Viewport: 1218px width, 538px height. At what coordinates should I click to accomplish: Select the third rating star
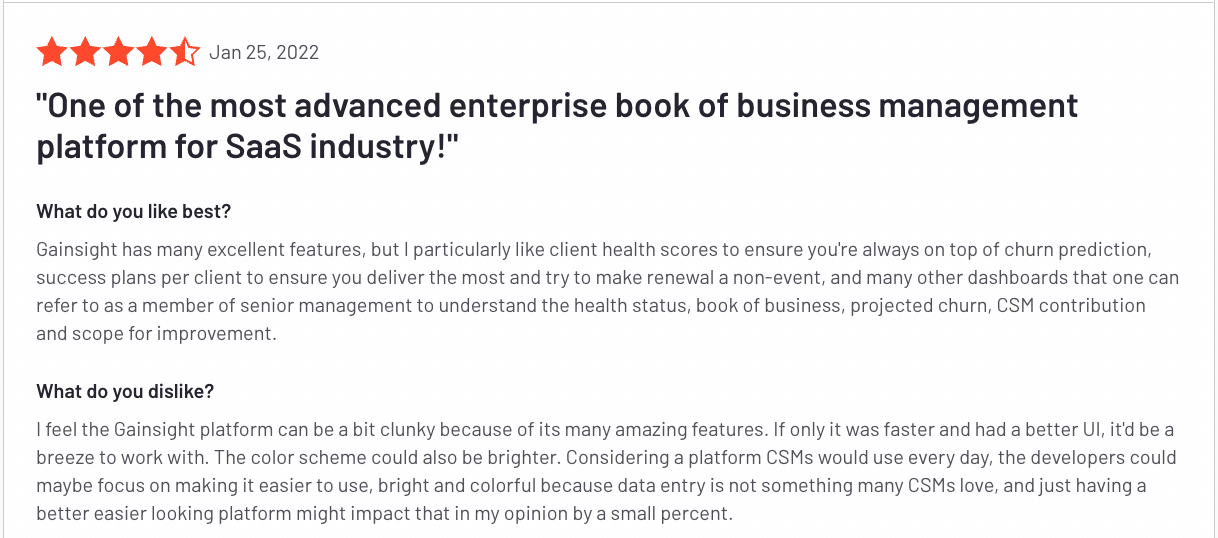(x=118, y=52)
